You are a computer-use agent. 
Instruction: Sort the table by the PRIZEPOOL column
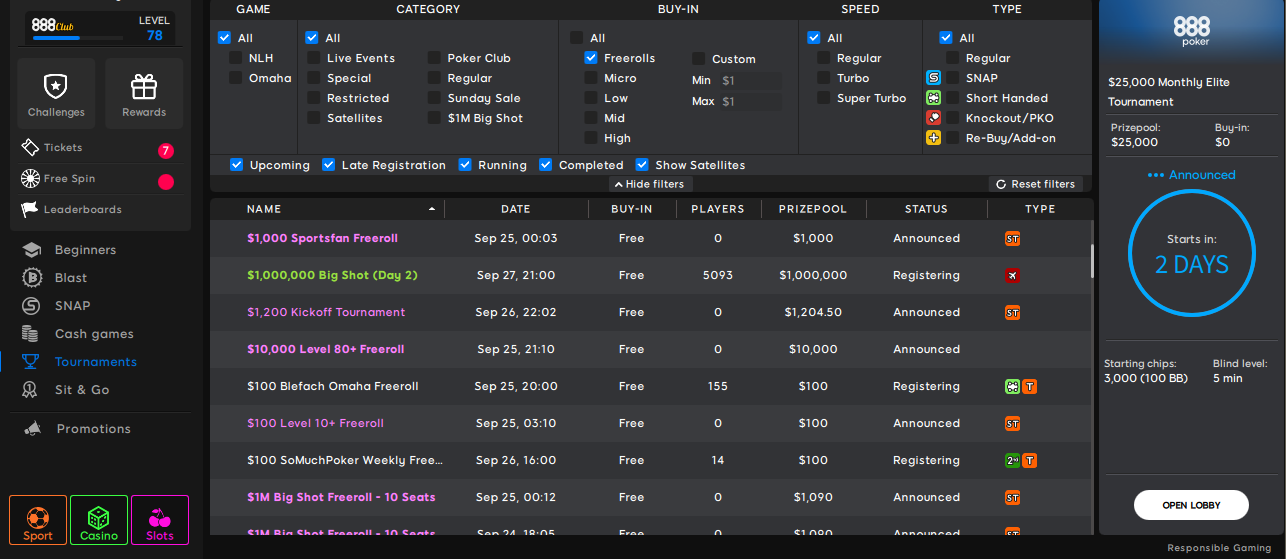(x=813, y=209)
